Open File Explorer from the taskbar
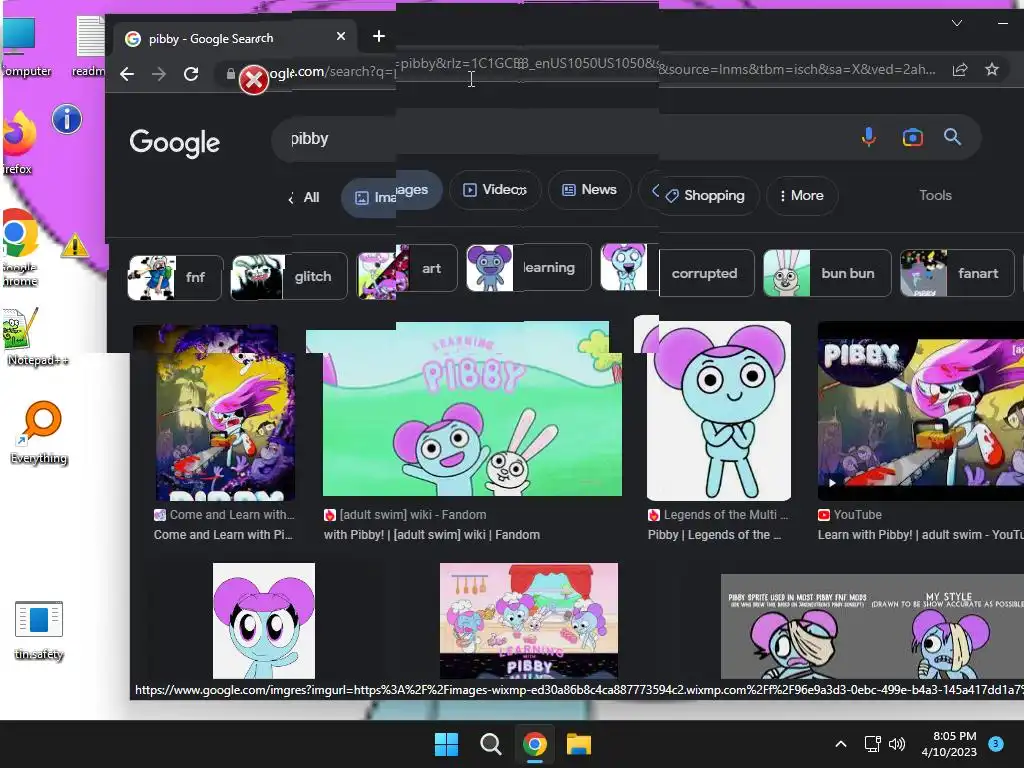 coord(579,744)
